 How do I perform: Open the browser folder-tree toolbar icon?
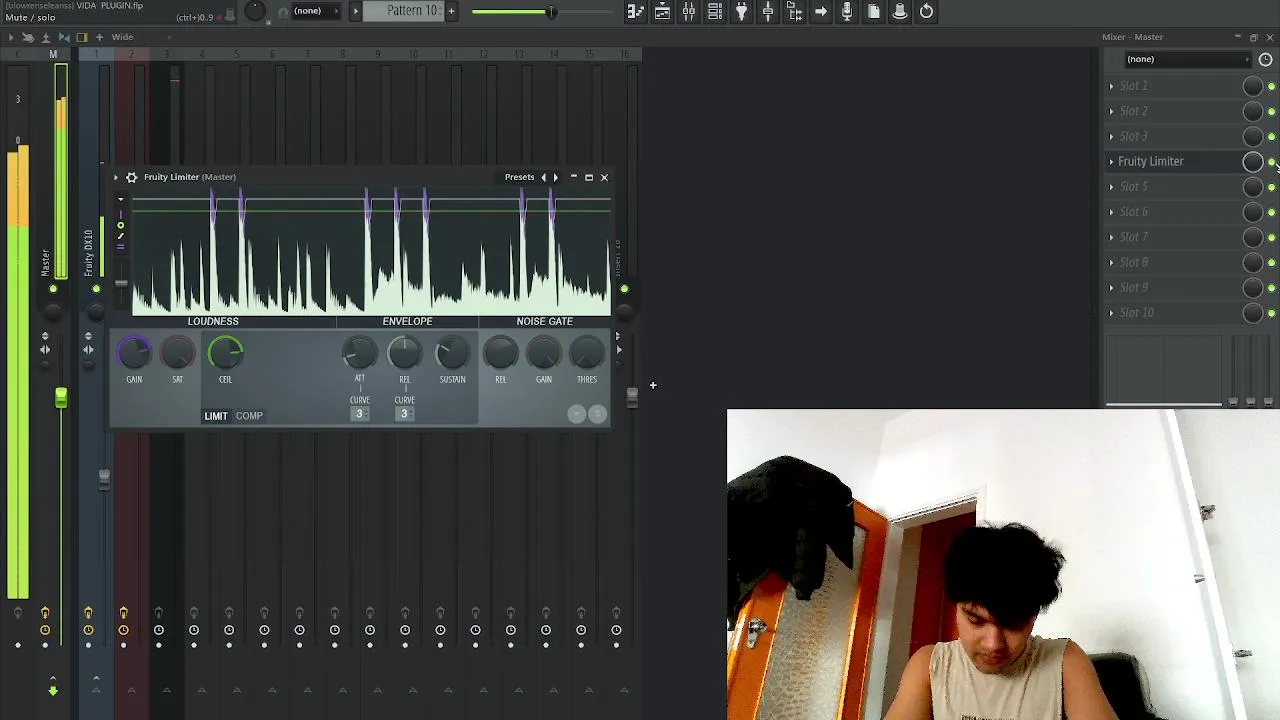pyautogui.click(x=795, y=12)
